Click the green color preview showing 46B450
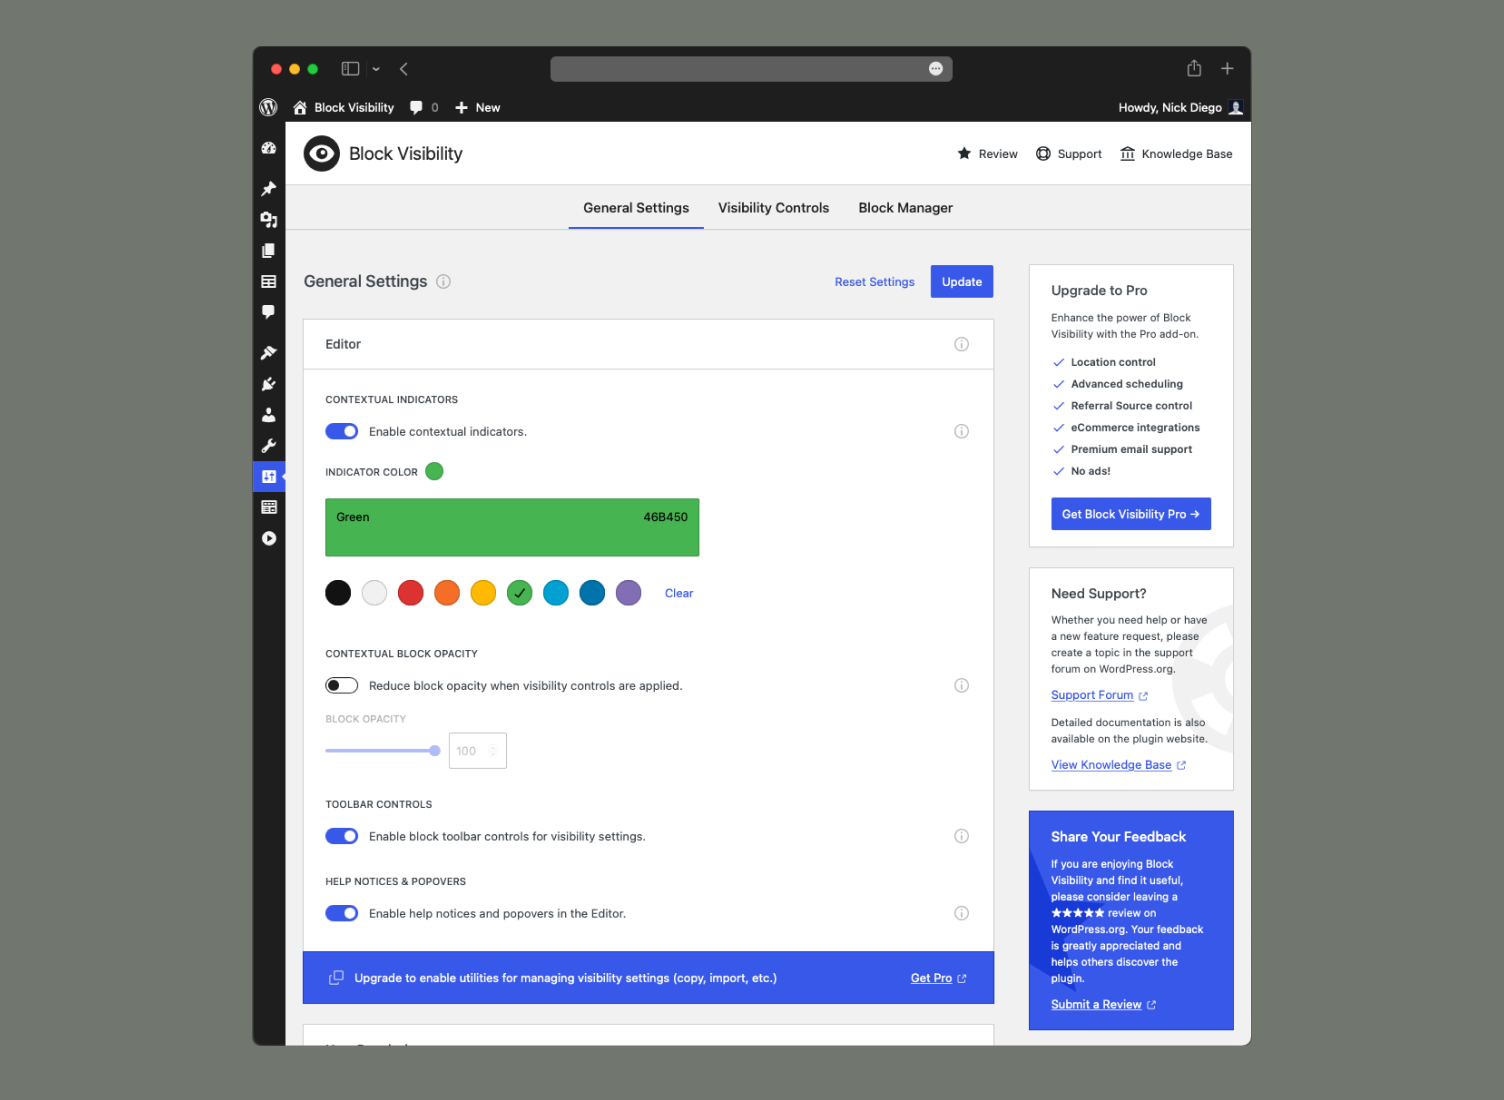This screenshot has height=1100, width=1504. (x=512, y=527)
